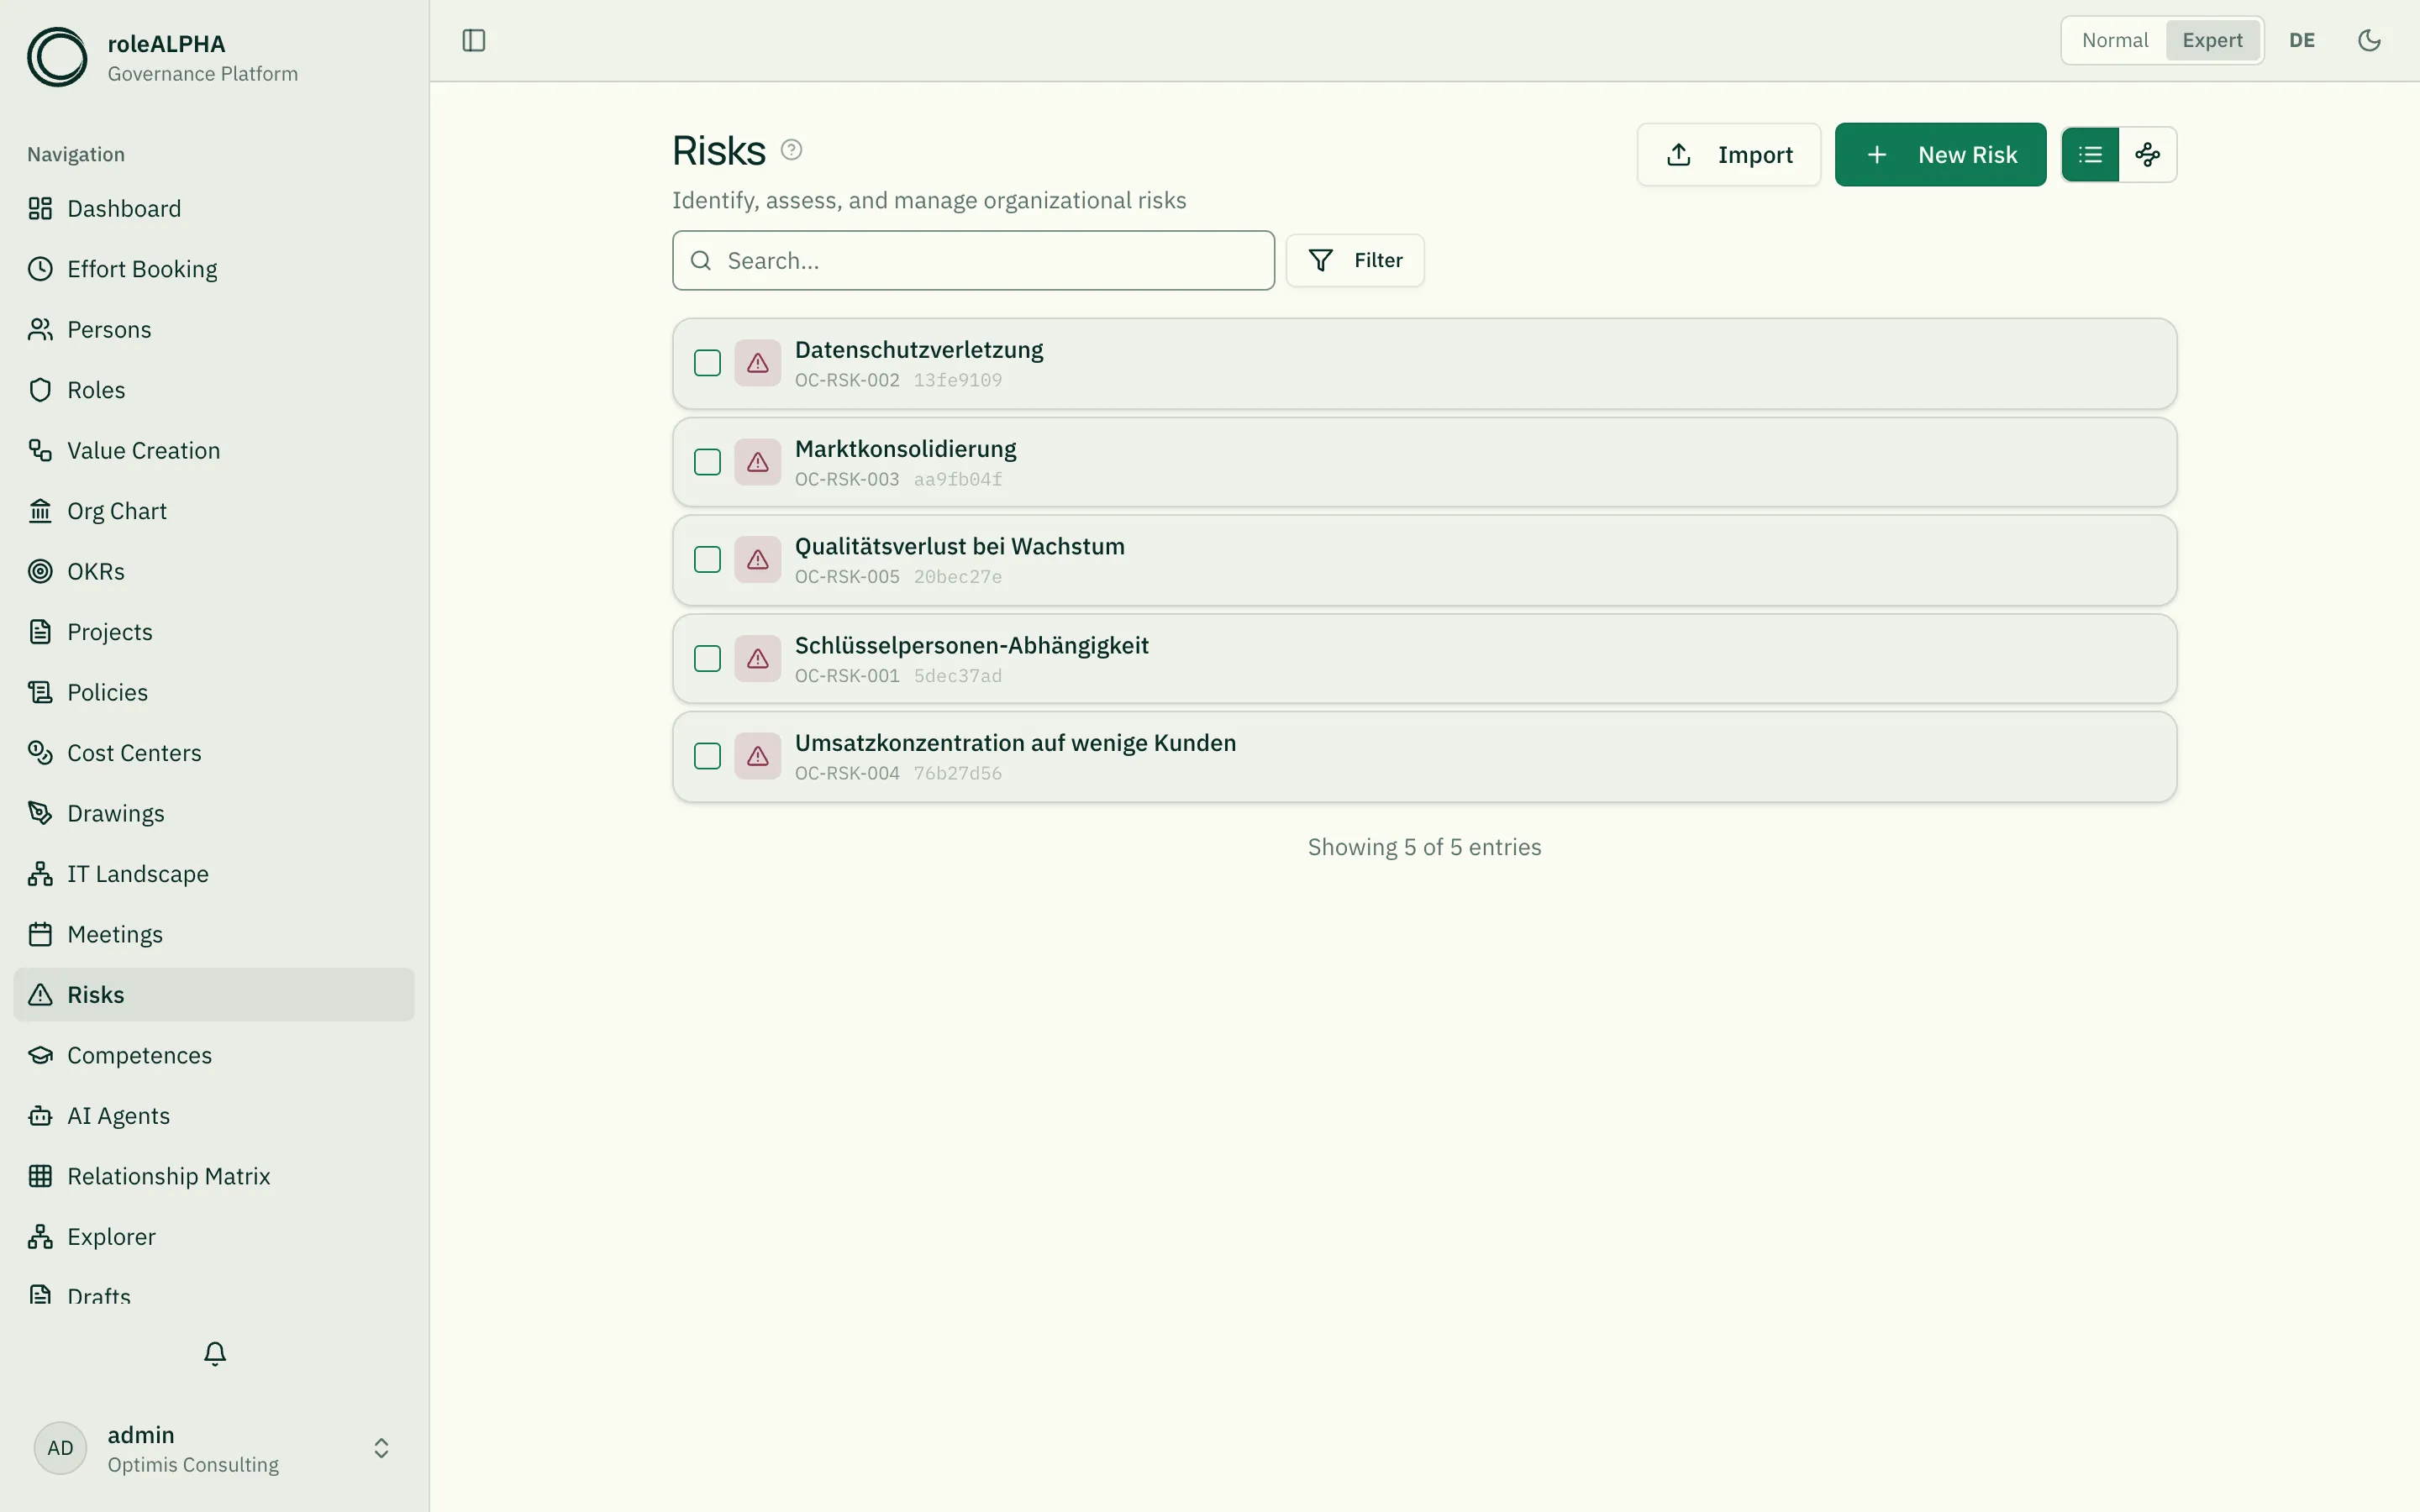Check Umsatzkonzentration auf wenige Kunden checkbox

[707, 756]
